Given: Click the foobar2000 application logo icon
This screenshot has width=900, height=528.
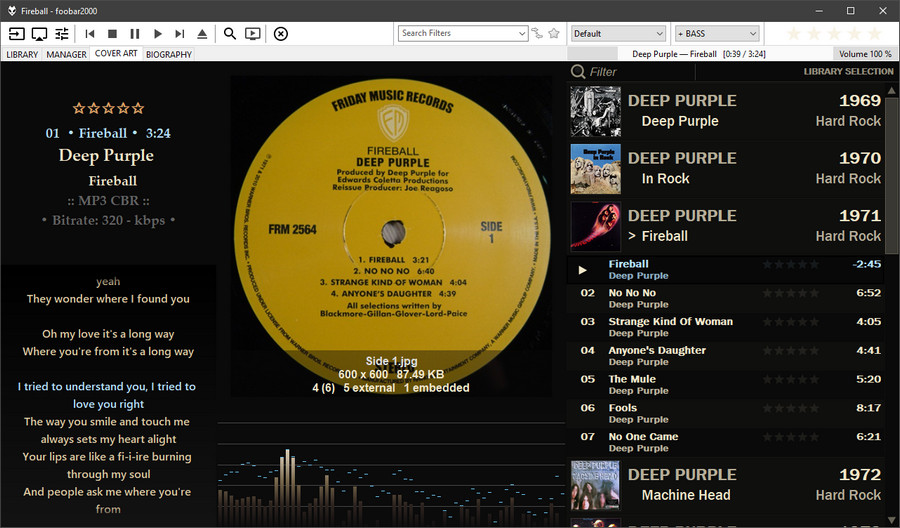Looking at the screenshot, I should 11,11.
